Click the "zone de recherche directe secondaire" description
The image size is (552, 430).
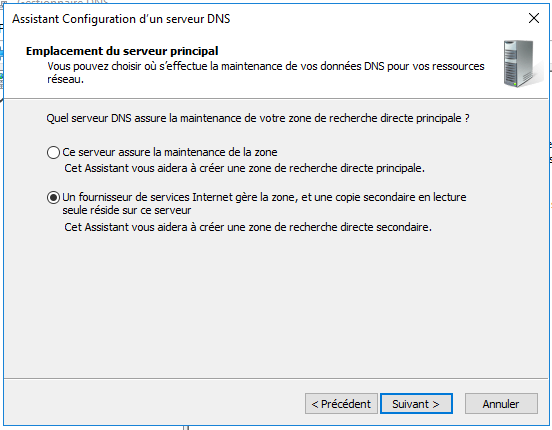248,227
